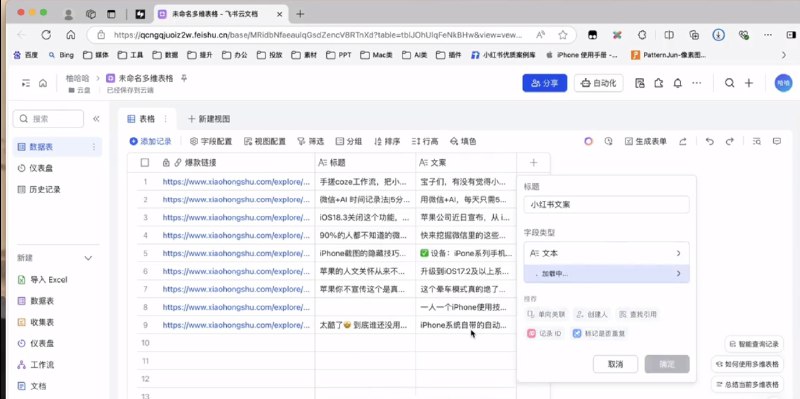Click the blue 分享 button
The image size is (800, 399).
[x=544, y=83]
